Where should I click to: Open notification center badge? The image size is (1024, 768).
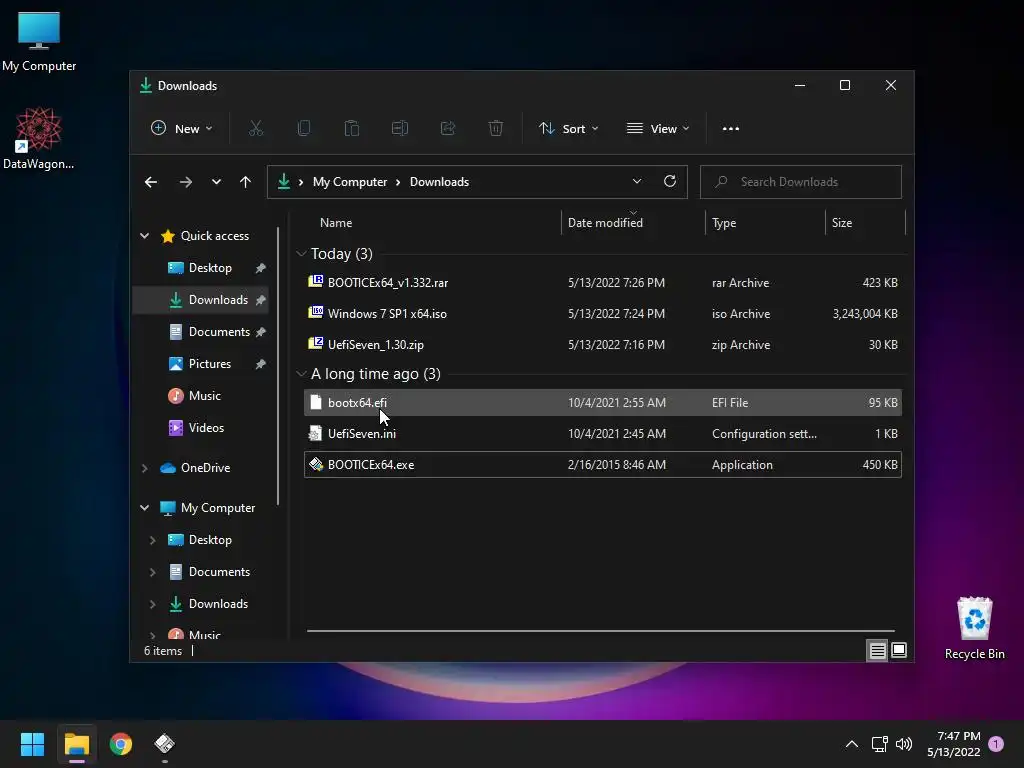pyautogui.click(x=996, y=744)
